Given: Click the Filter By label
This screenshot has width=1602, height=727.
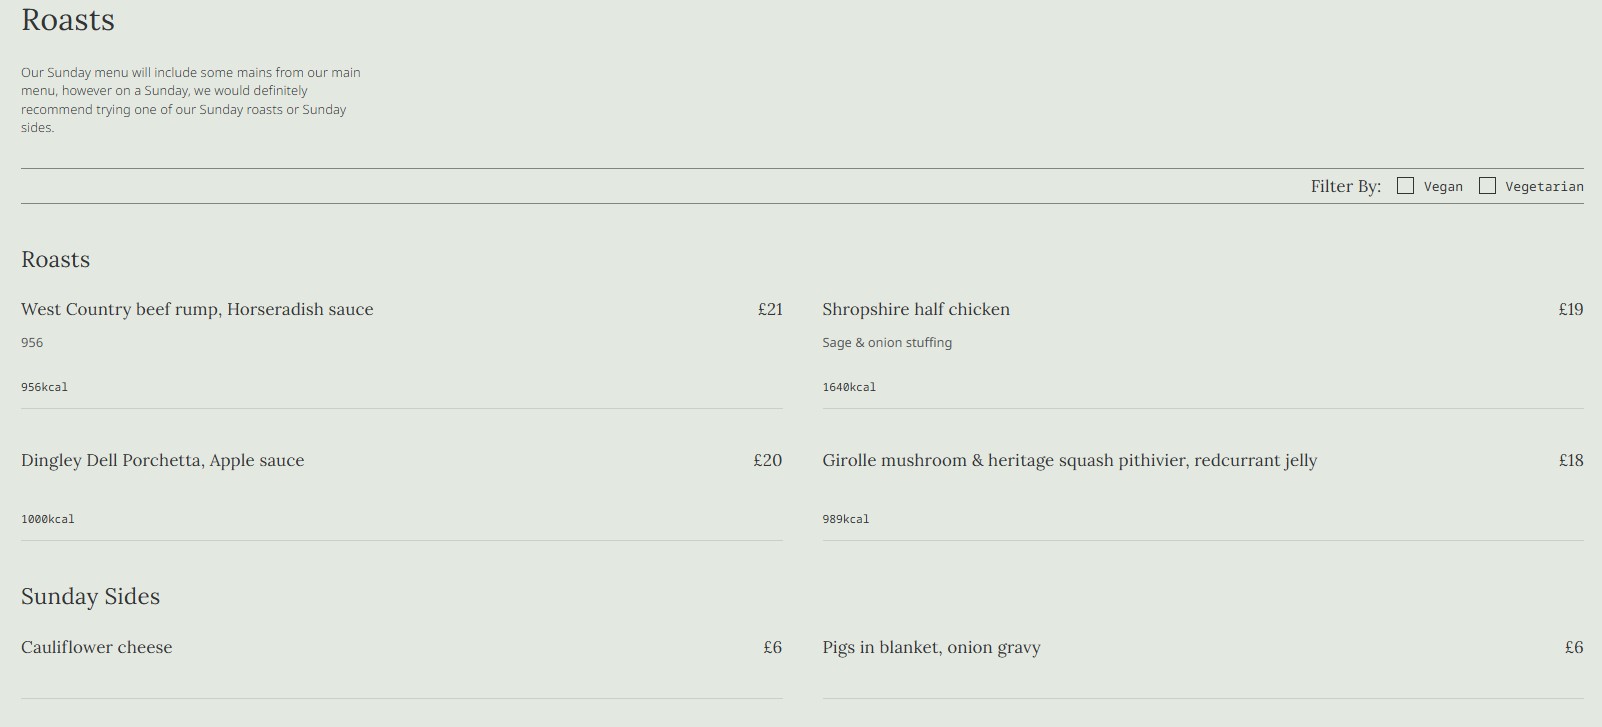Looking at the screenshot, I should (1345, 187).
